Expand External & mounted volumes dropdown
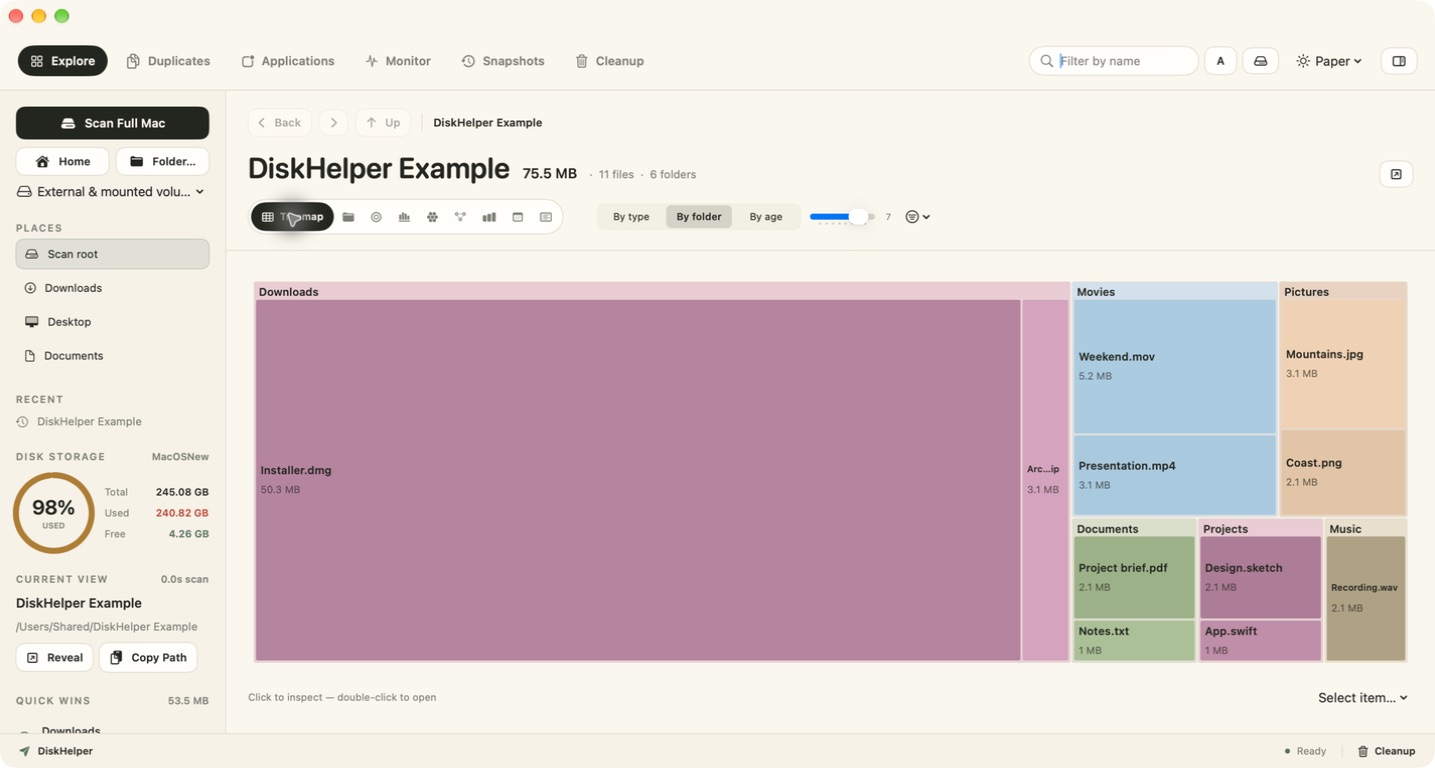 112,192
